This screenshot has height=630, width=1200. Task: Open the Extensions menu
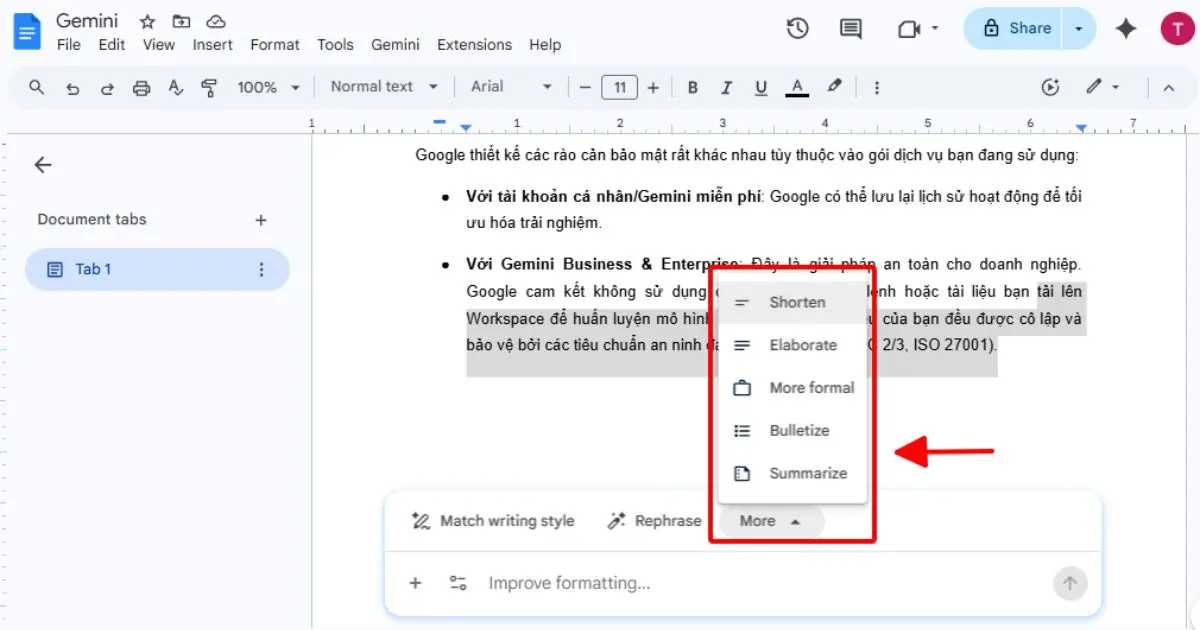474,45
